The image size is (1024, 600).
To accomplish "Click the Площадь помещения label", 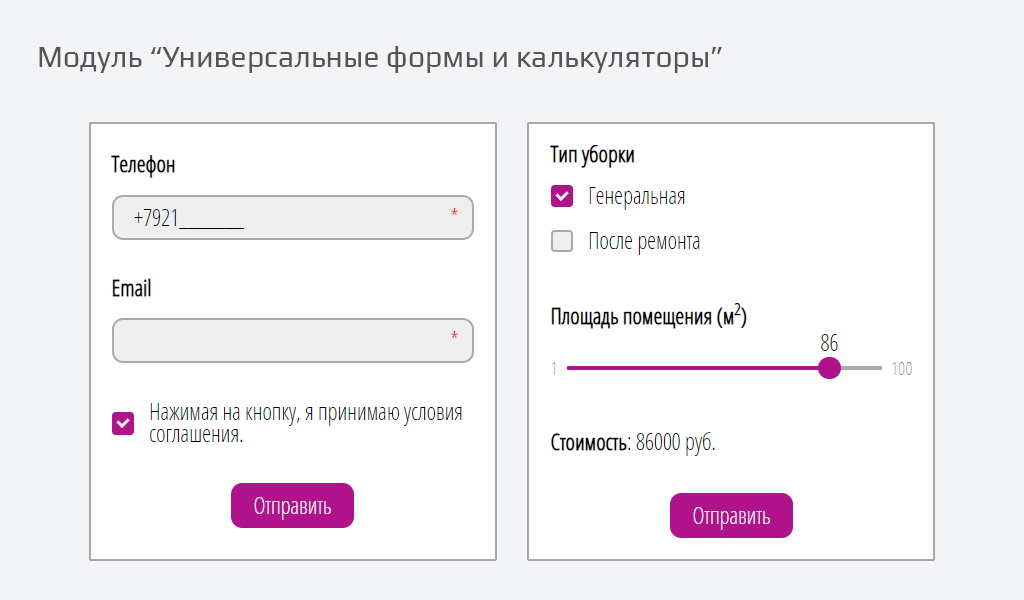I will point(648,317).
